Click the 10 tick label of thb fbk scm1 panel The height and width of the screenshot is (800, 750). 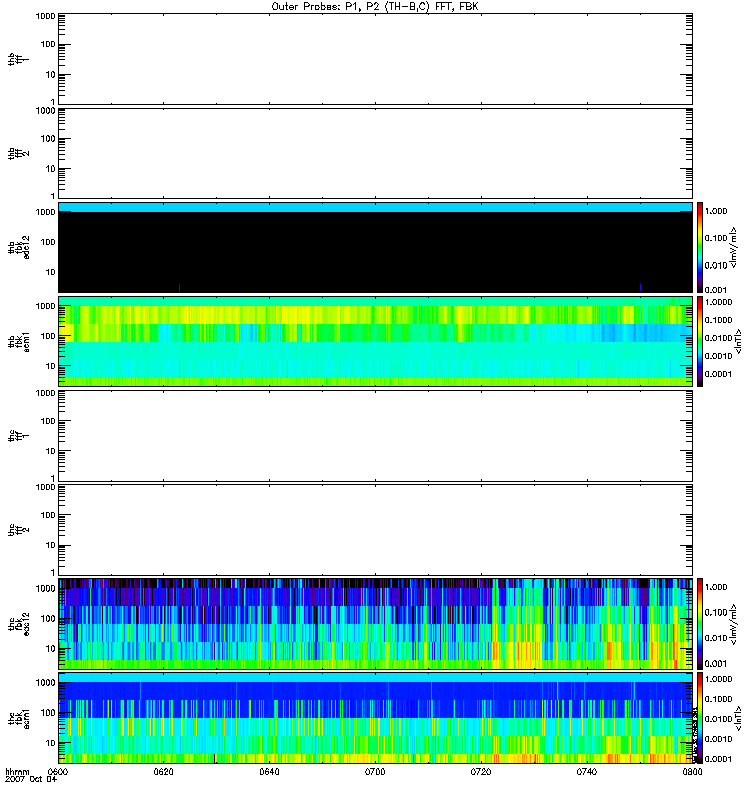pyautogui.click(x=51, y=366)
